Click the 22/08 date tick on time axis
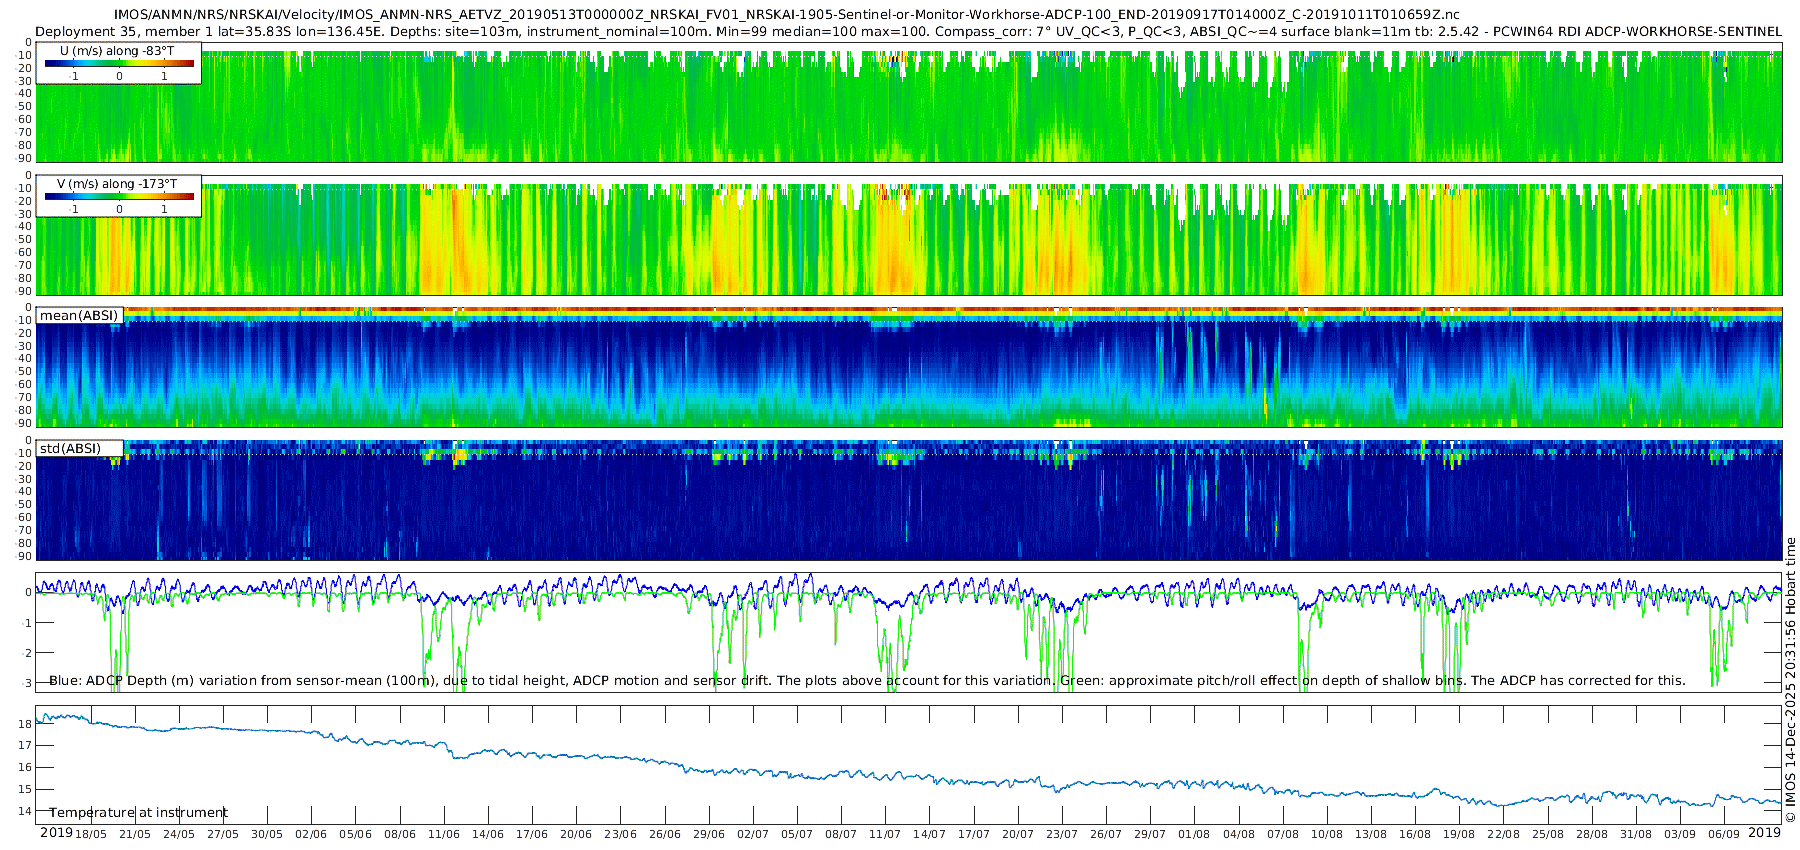Viewport: 1800px width, 850px height. pos(1503,834)
